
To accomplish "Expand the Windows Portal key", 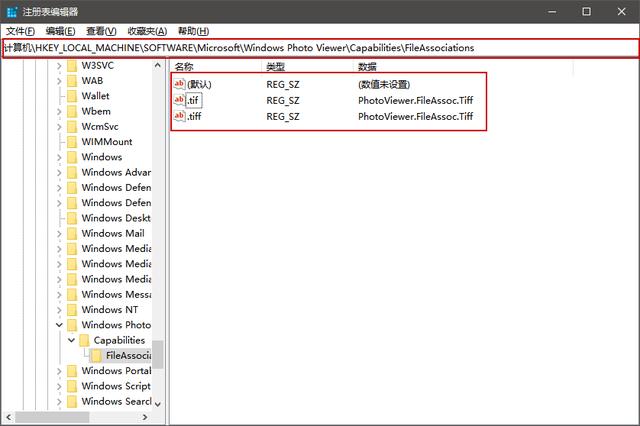I will tap(59, 371).
